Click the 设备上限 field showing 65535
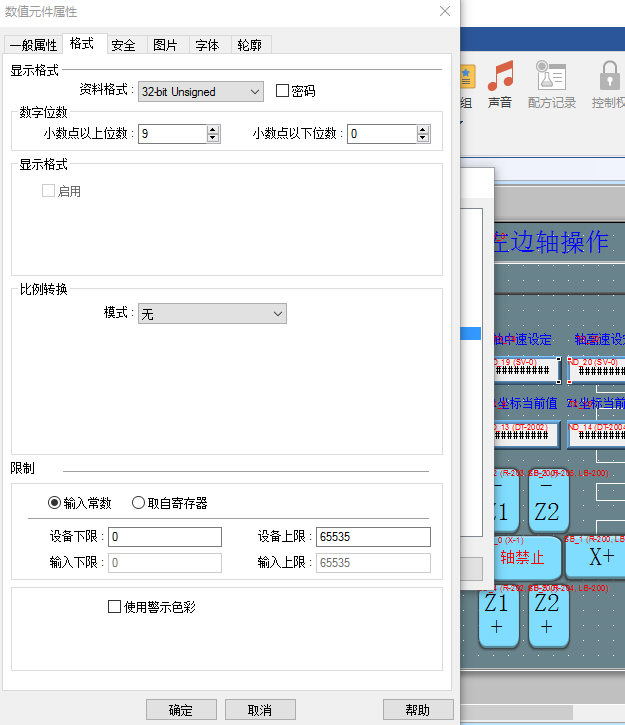The image size is (625, 725). [x=373, y=537]
